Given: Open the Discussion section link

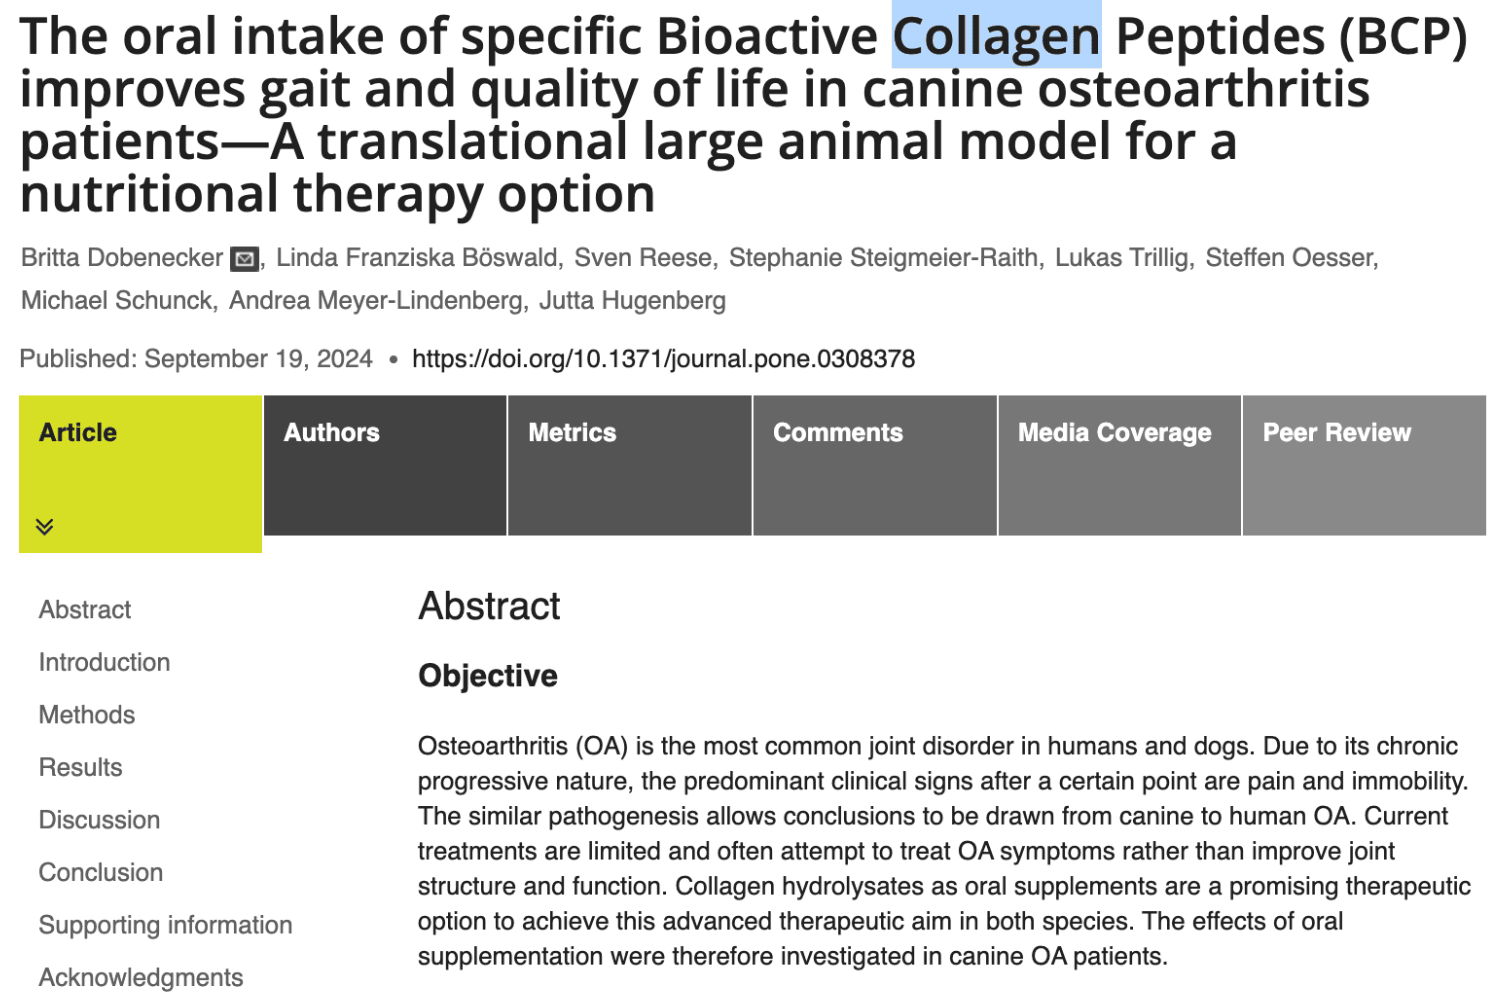Looking at the screenshot, I should click(x=99, y=820).
